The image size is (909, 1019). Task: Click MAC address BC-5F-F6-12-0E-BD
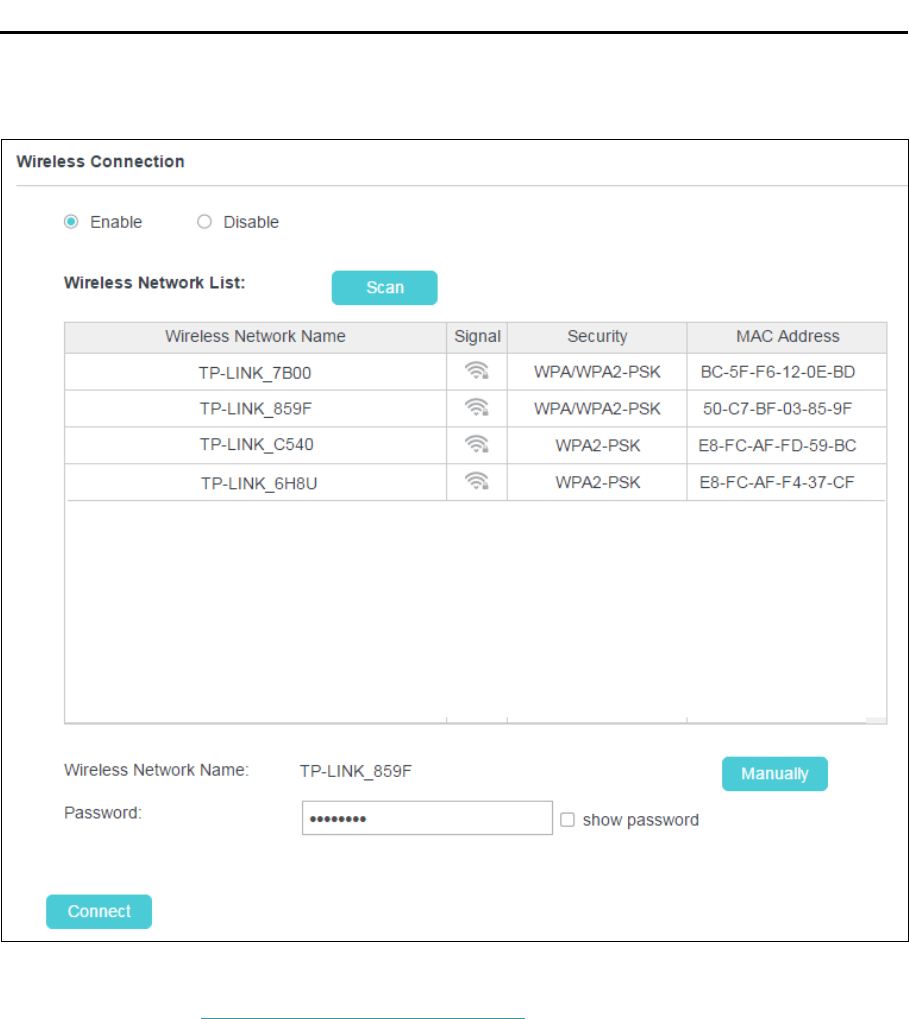778,372
